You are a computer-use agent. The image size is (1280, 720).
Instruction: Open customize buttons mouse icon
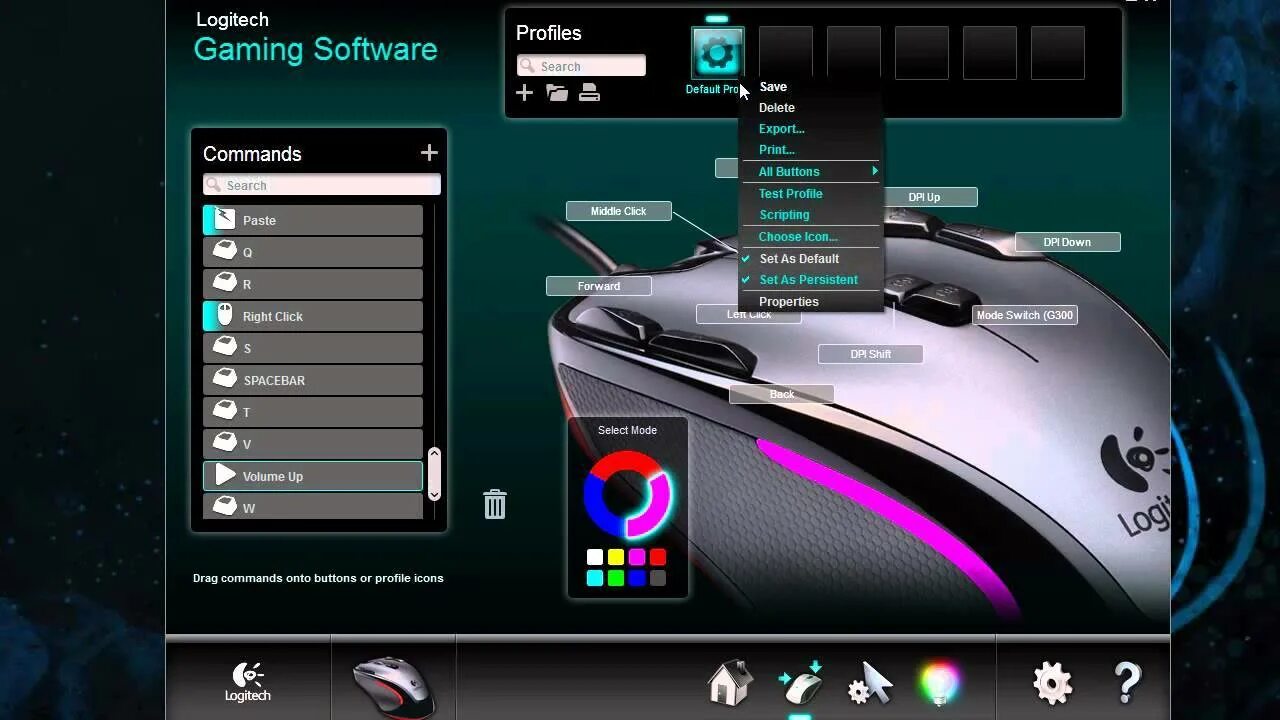(x=801, y=683)
